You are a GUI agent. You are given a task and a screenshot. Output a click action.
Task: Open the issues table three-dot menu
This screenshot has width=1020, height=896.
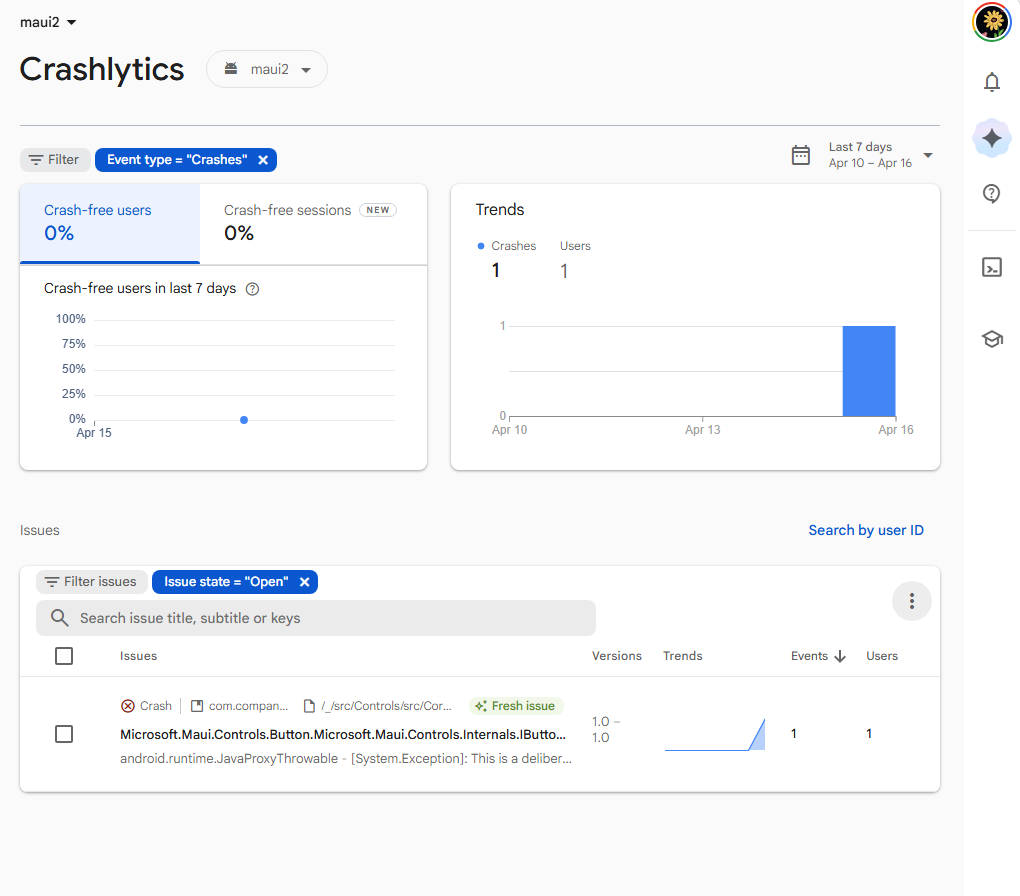coord(911,601)
